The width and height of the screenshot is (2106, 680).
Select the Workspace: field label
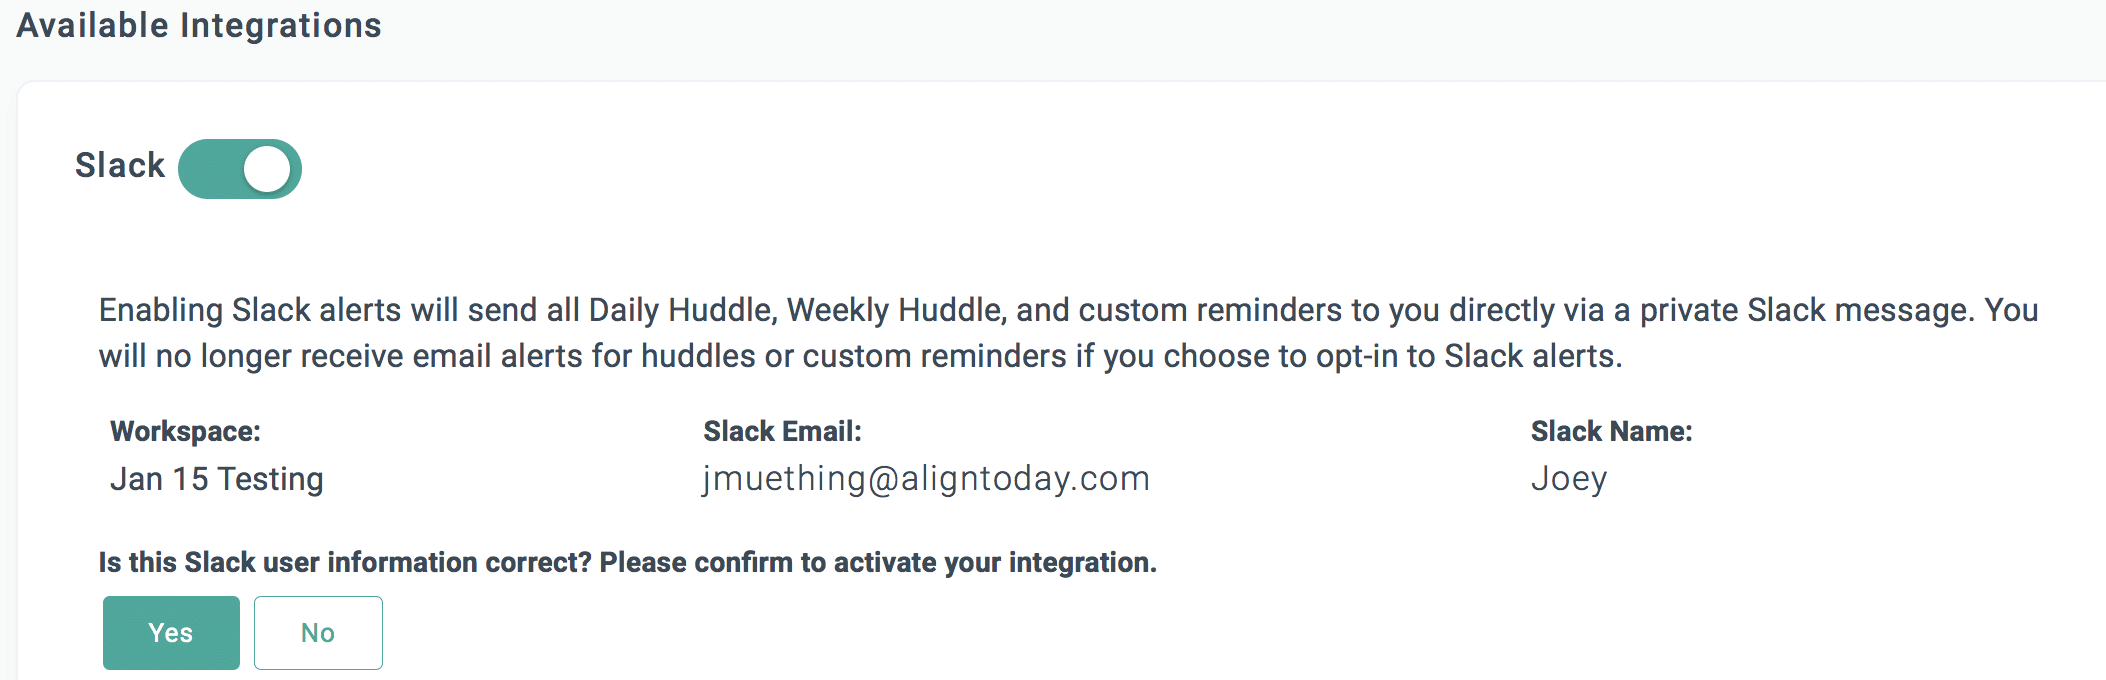pos(185,431)
